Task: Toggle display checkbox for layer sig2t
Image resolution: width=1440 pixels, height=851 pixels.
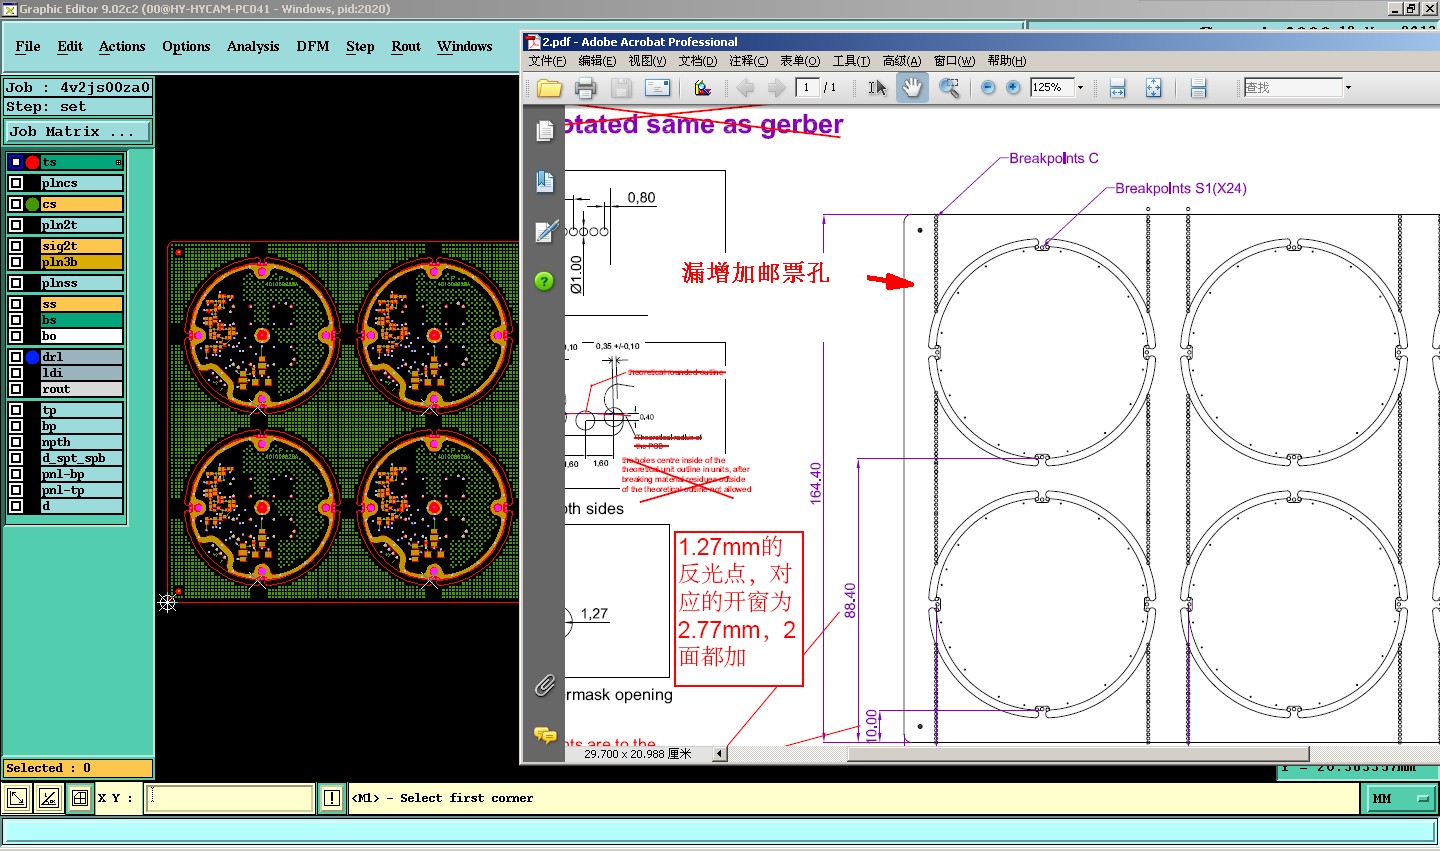Action: [16, 246]
